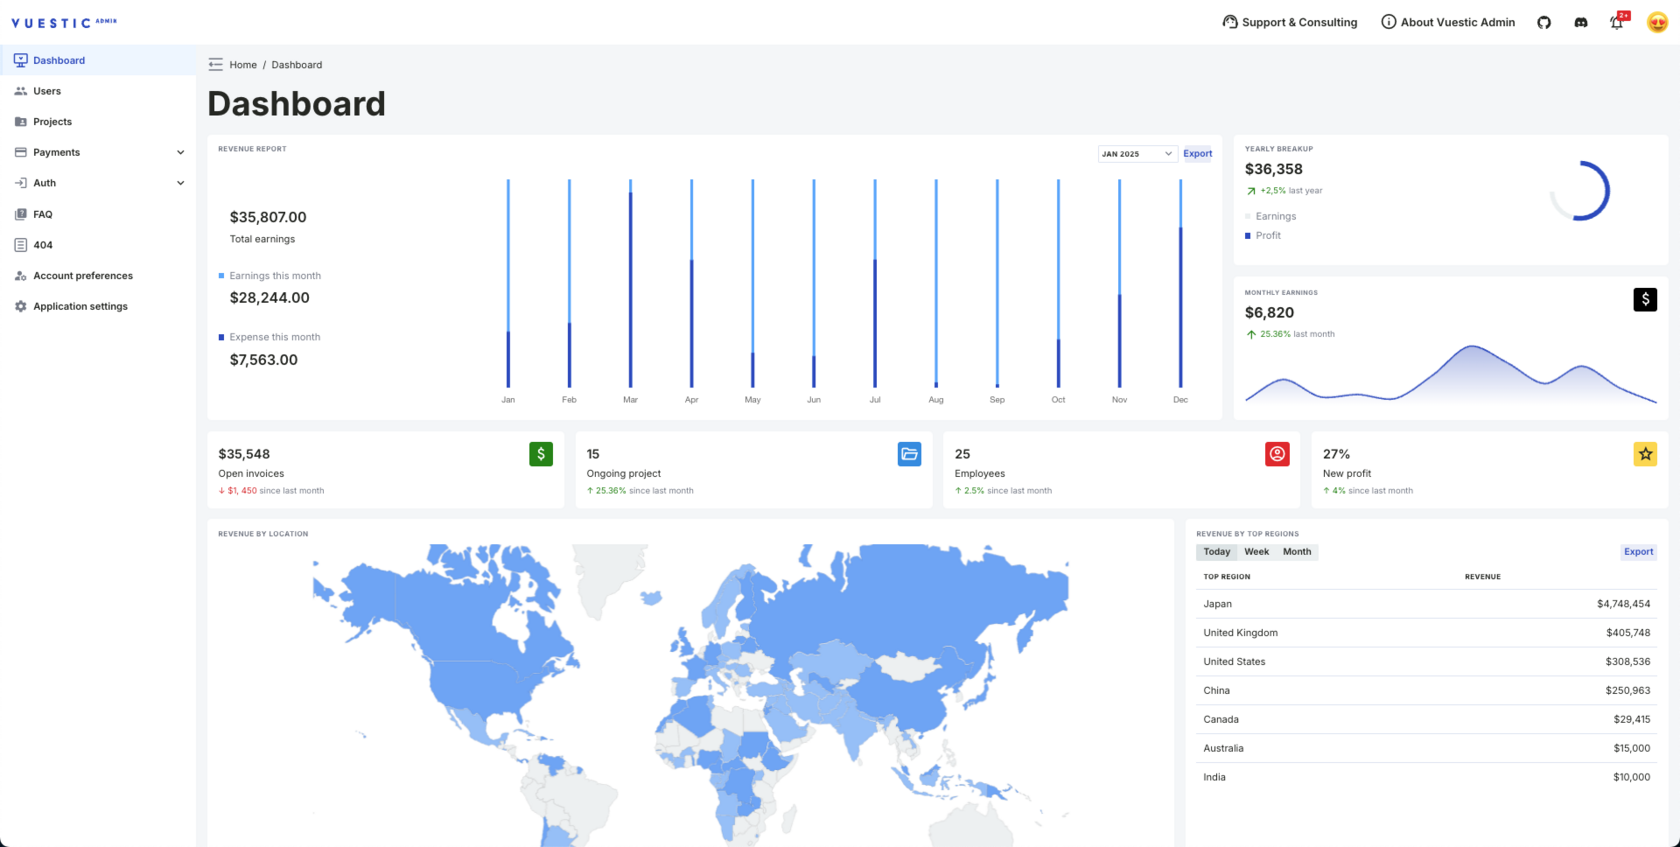The image size is (1680, 847).
Task: Click the Monthly earnings area chart
Action: pyautogui.click(x=1450, y=374)
